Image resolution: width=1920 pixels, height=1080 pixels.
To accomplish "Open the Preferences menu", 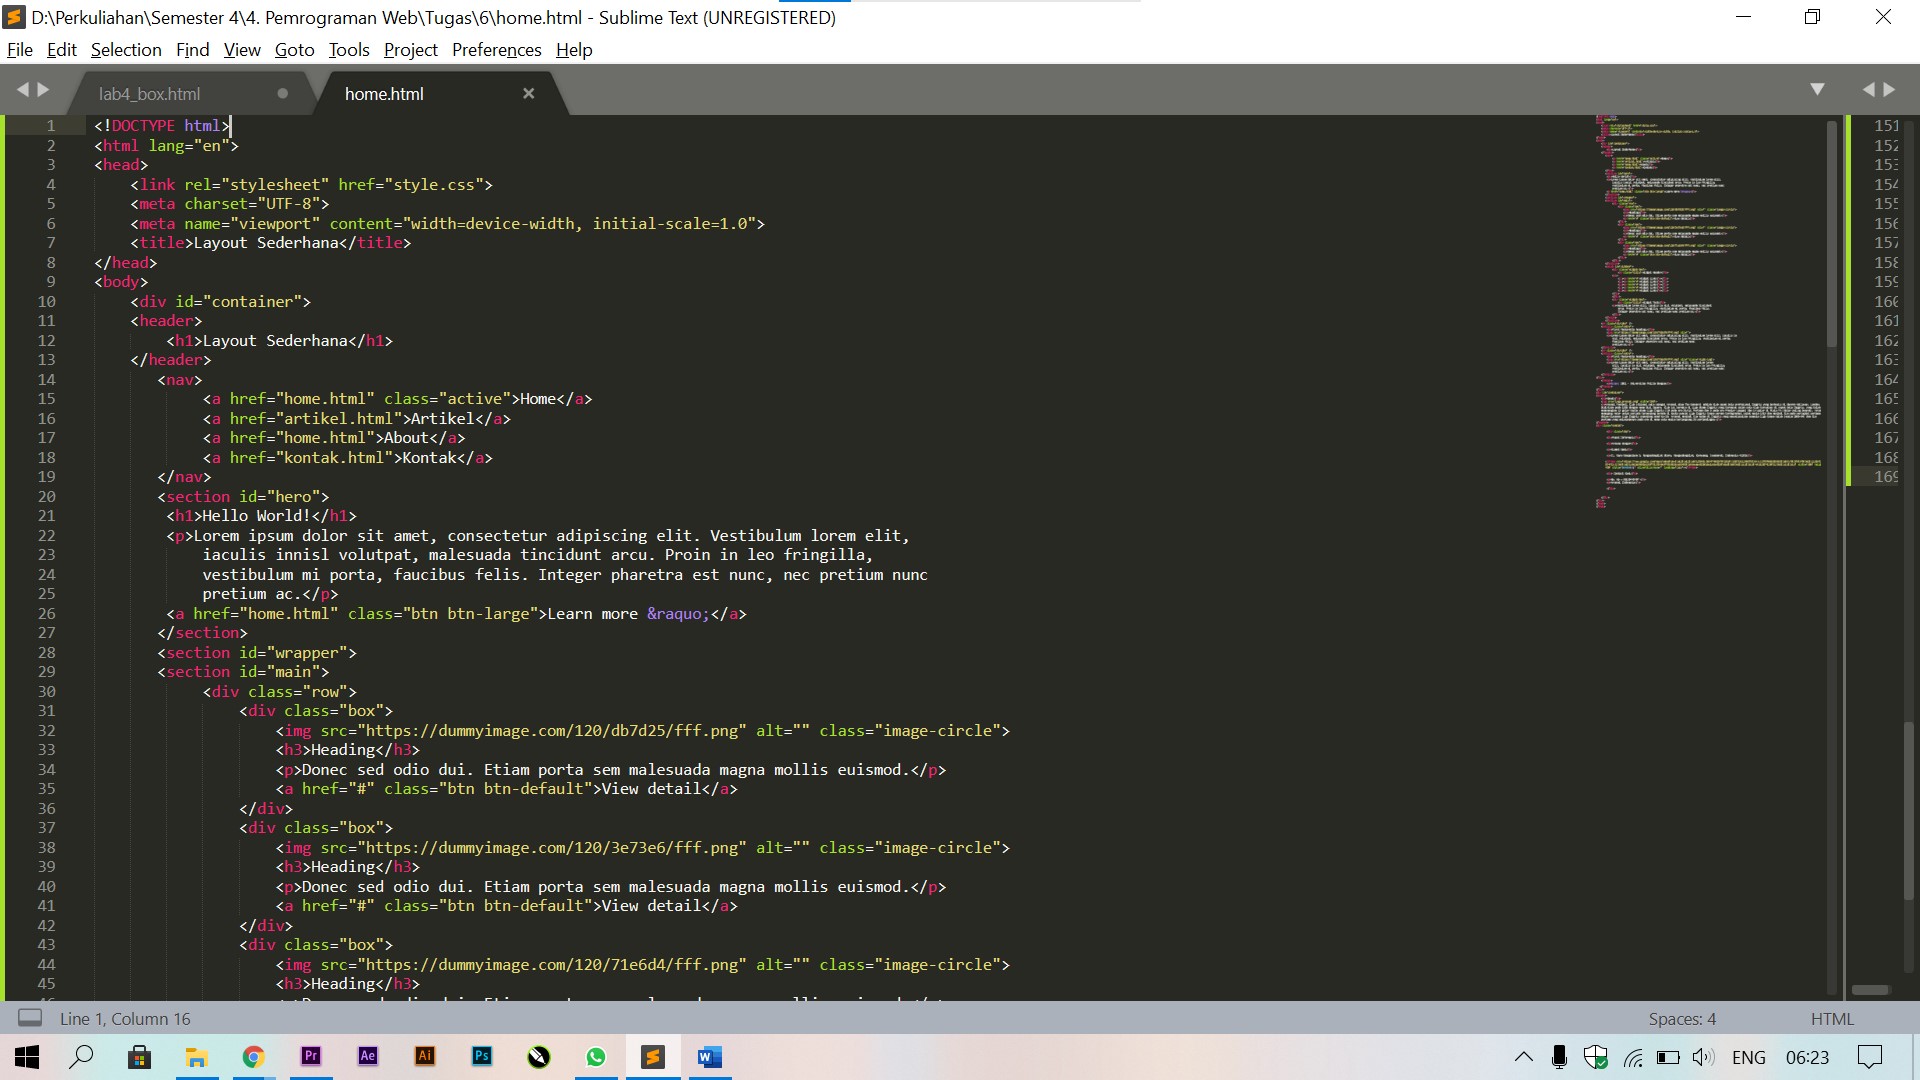I will pyautogui.click(x=496, y=49).
